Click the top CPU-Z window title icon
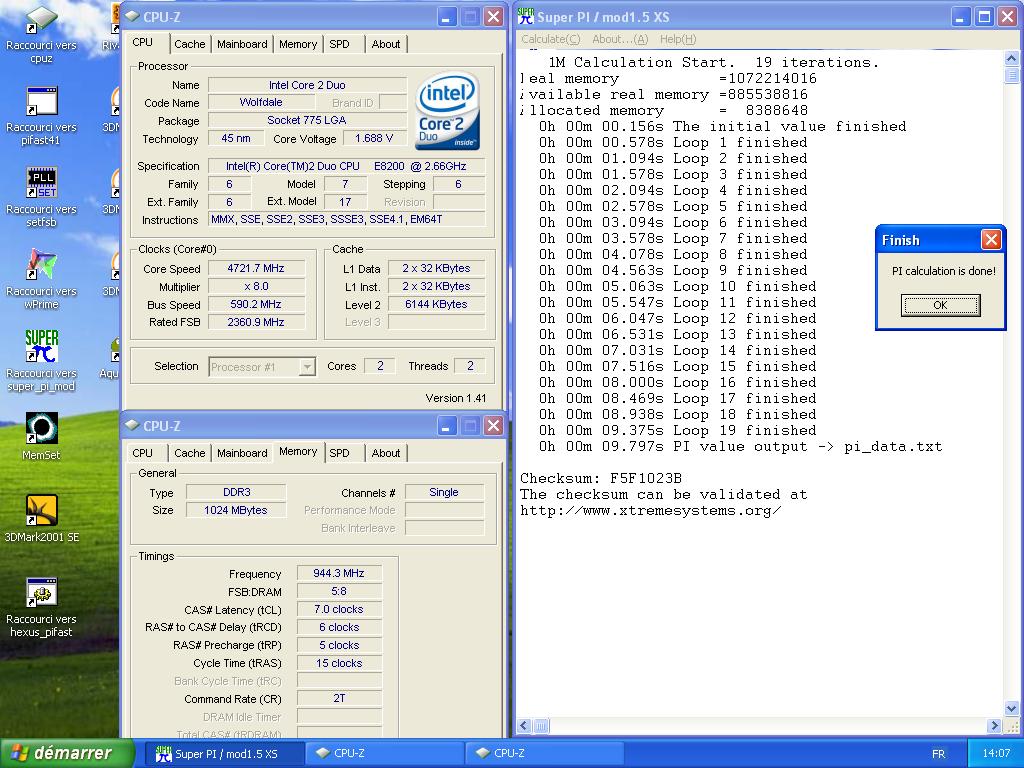 [132, 16]
